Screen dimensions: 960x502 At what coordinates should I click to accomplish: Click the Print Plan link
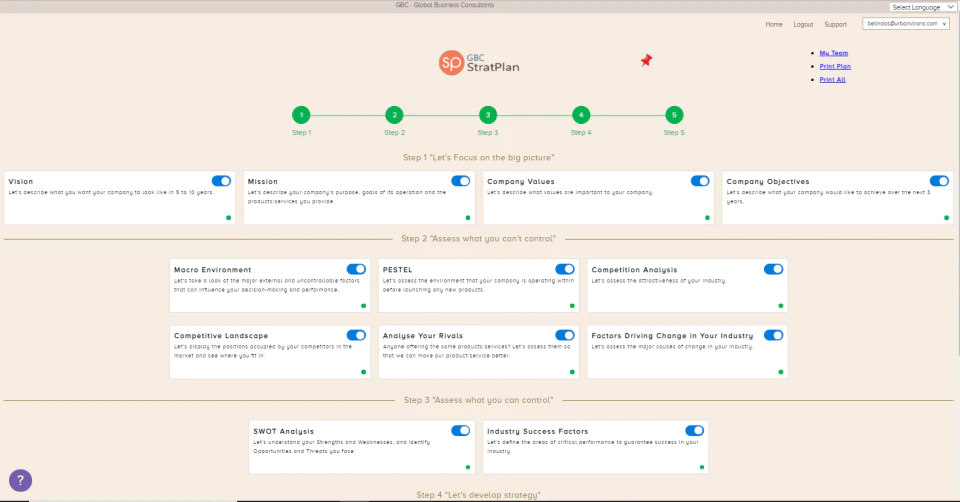pos(835,66)
